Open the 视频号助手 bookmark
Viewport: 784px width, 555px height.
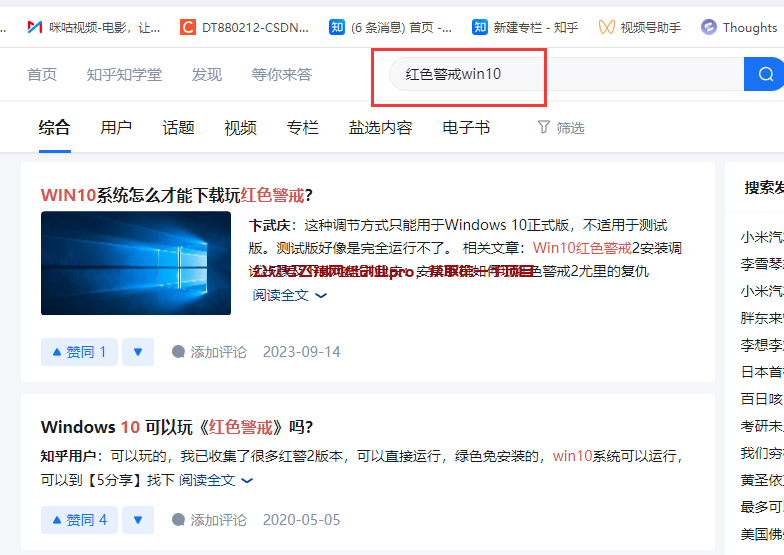coord(640,27)
